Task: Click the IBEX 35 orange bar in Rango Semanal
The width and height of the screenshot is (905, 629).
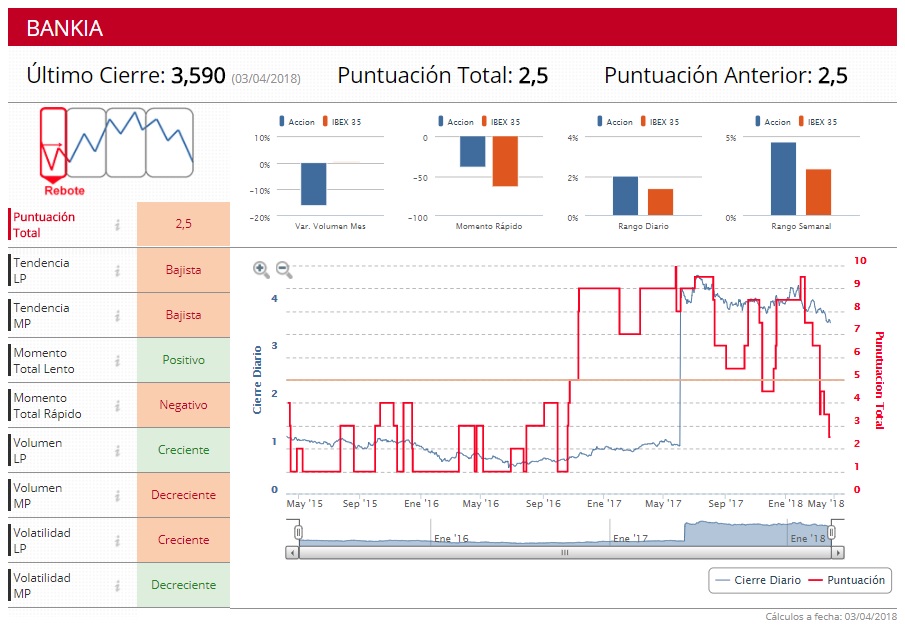Action: 818,192
